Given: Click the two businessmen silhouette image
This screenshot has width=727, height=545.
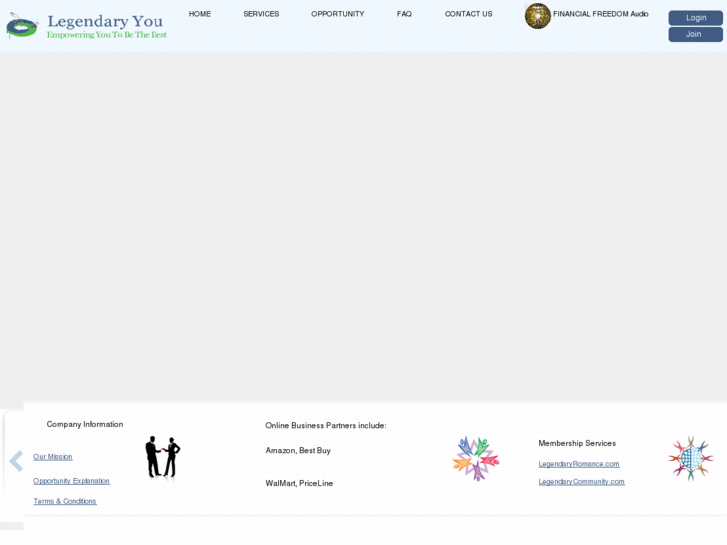Looking at the screenshot, I should click(163, 457).
